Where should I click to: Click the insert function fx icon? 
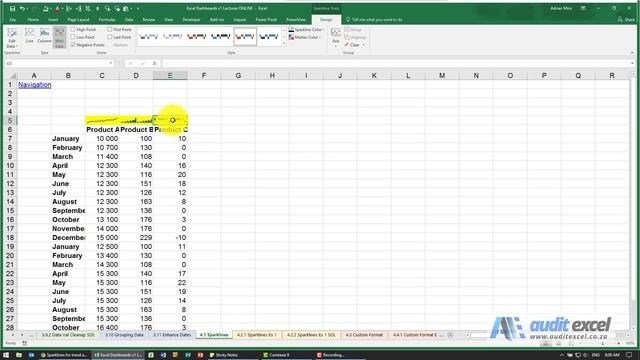pos(154,63)
